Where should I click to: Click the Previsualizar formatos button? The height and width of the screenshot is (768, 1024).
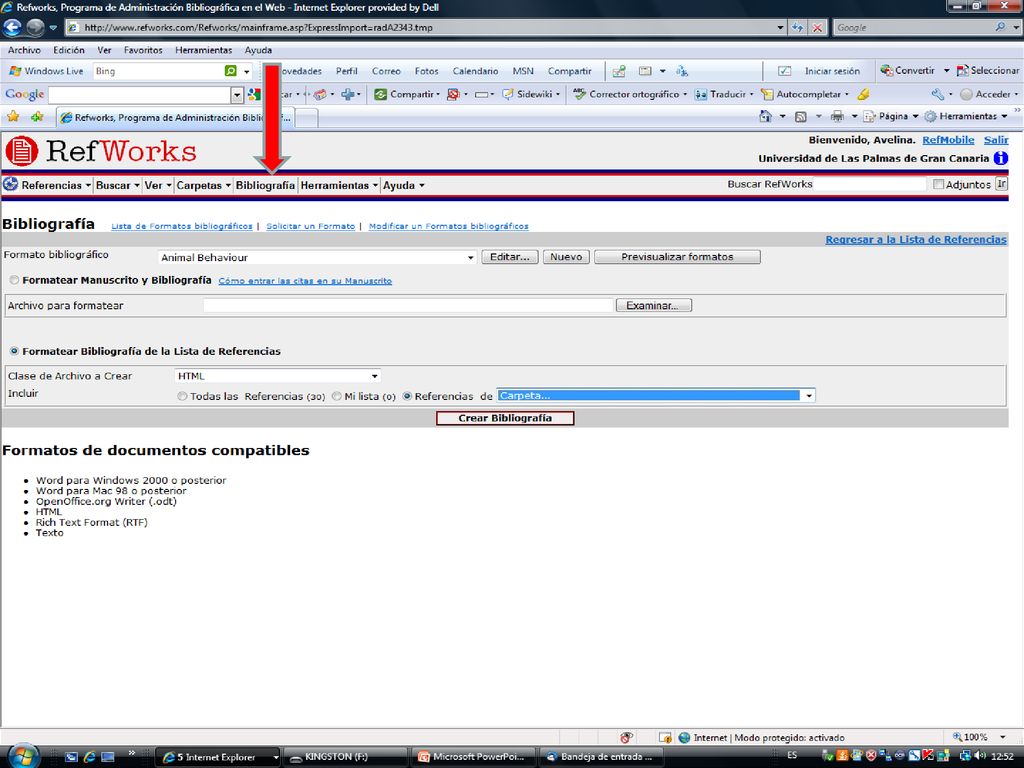677,257
